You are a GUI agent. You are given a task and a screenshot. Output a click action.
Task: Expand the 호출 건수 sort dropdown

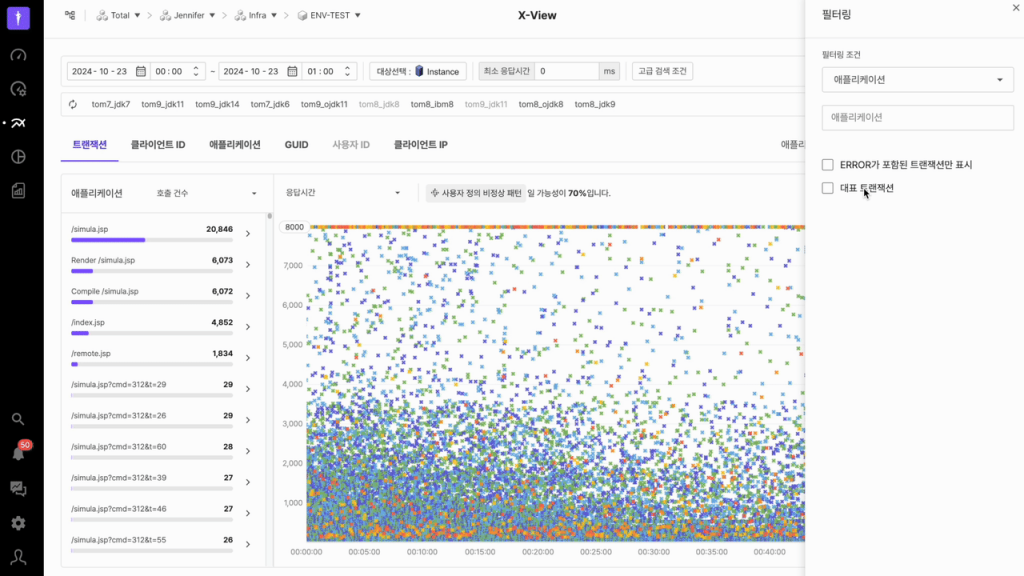[206, 193]
